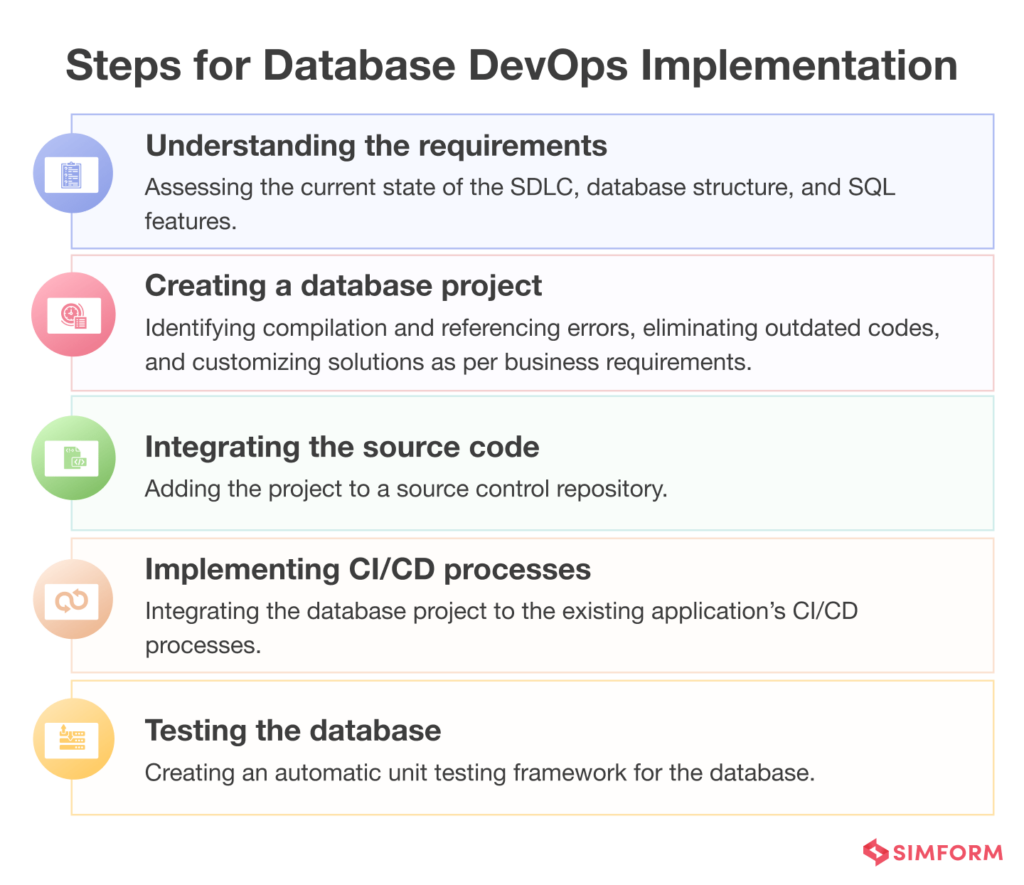
Task: Select the green source code file icon
Action: pyautogui.click(x=73, y=458)
